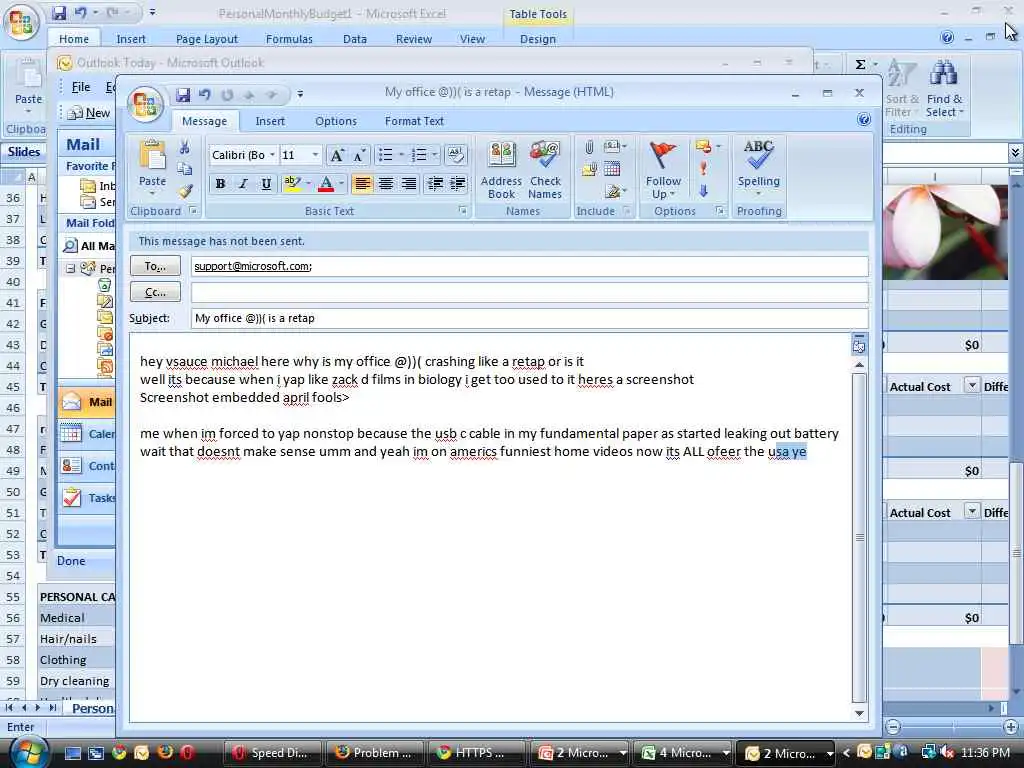Toggle Italic formatting

244,184
